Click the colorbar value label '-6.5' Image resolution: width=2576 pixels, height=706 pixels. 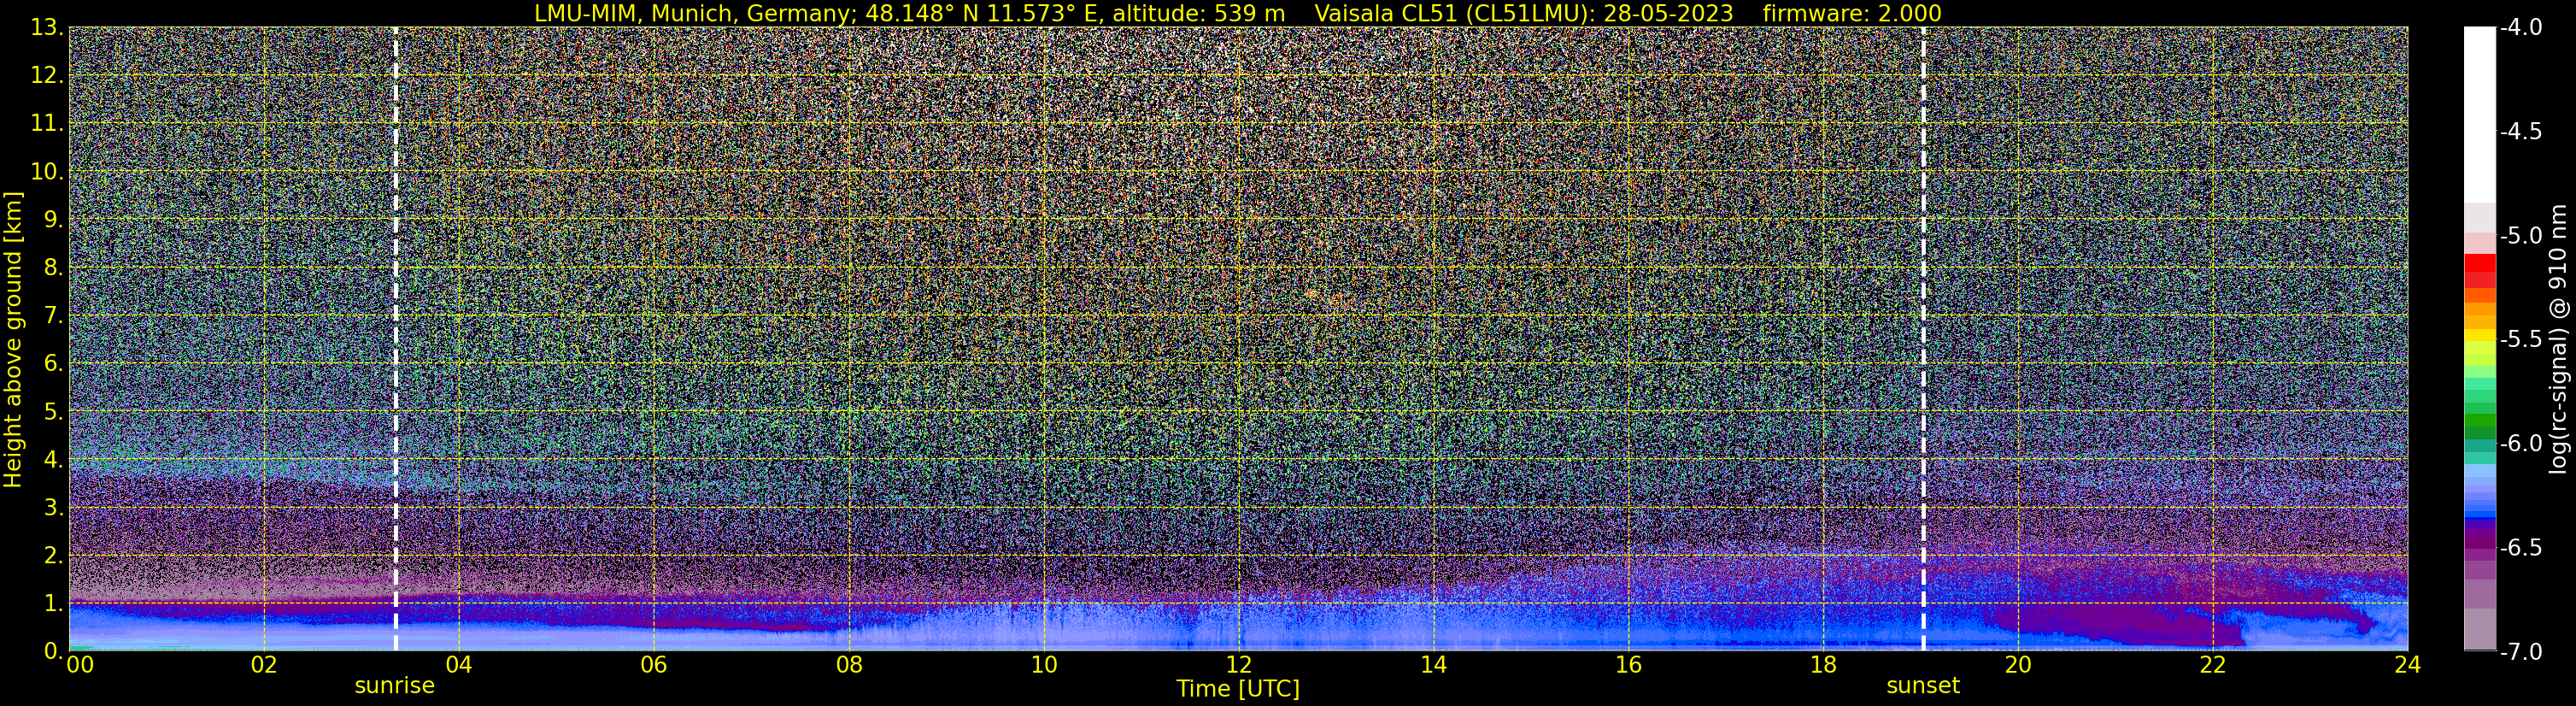click(x=2521, y=547)
